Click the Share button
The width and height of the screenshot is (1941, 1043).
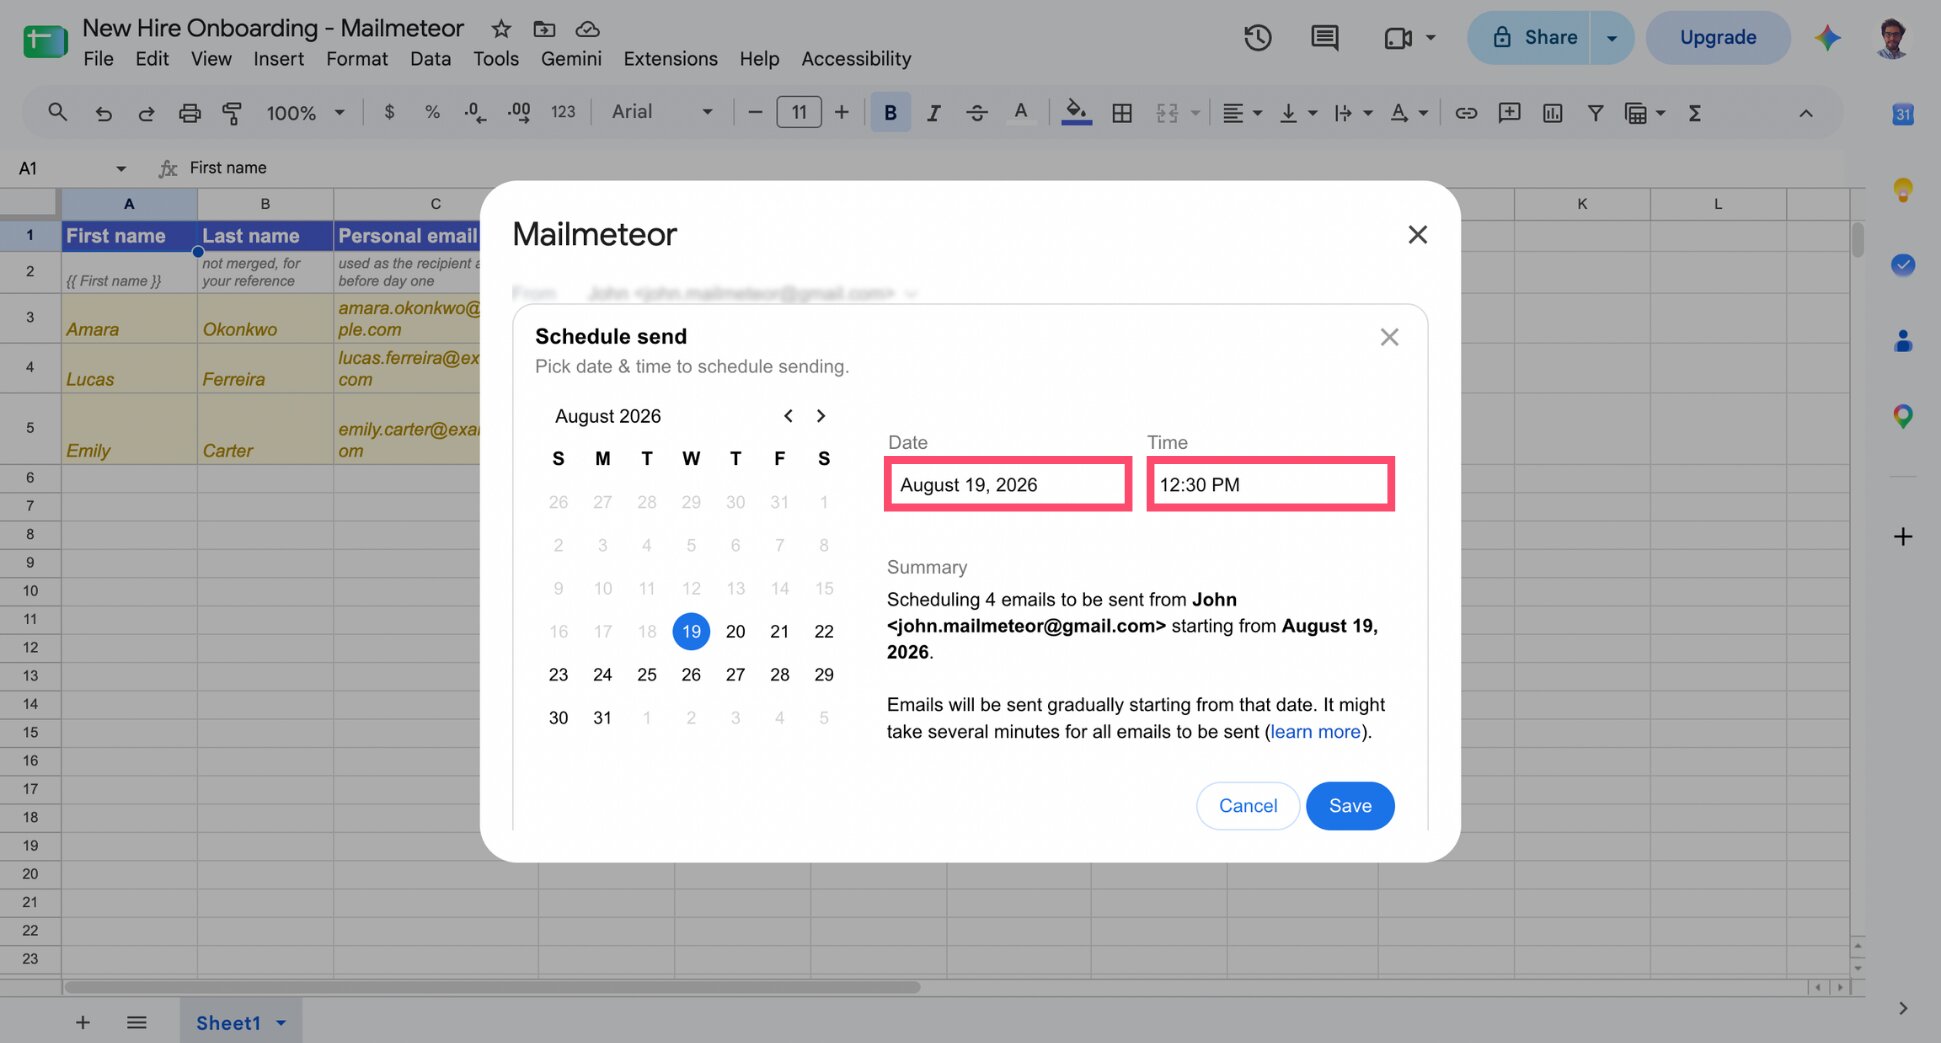(x=1530, y=38)
